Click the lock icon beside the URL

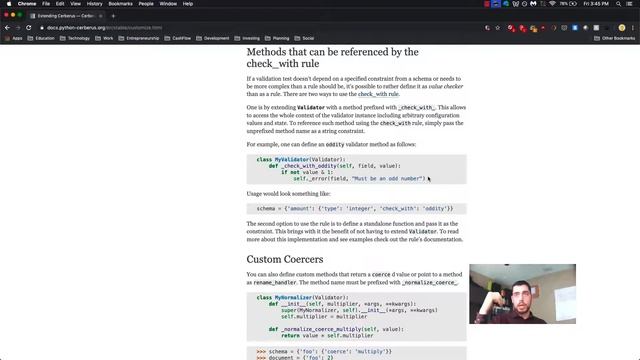tap(42, 28)
